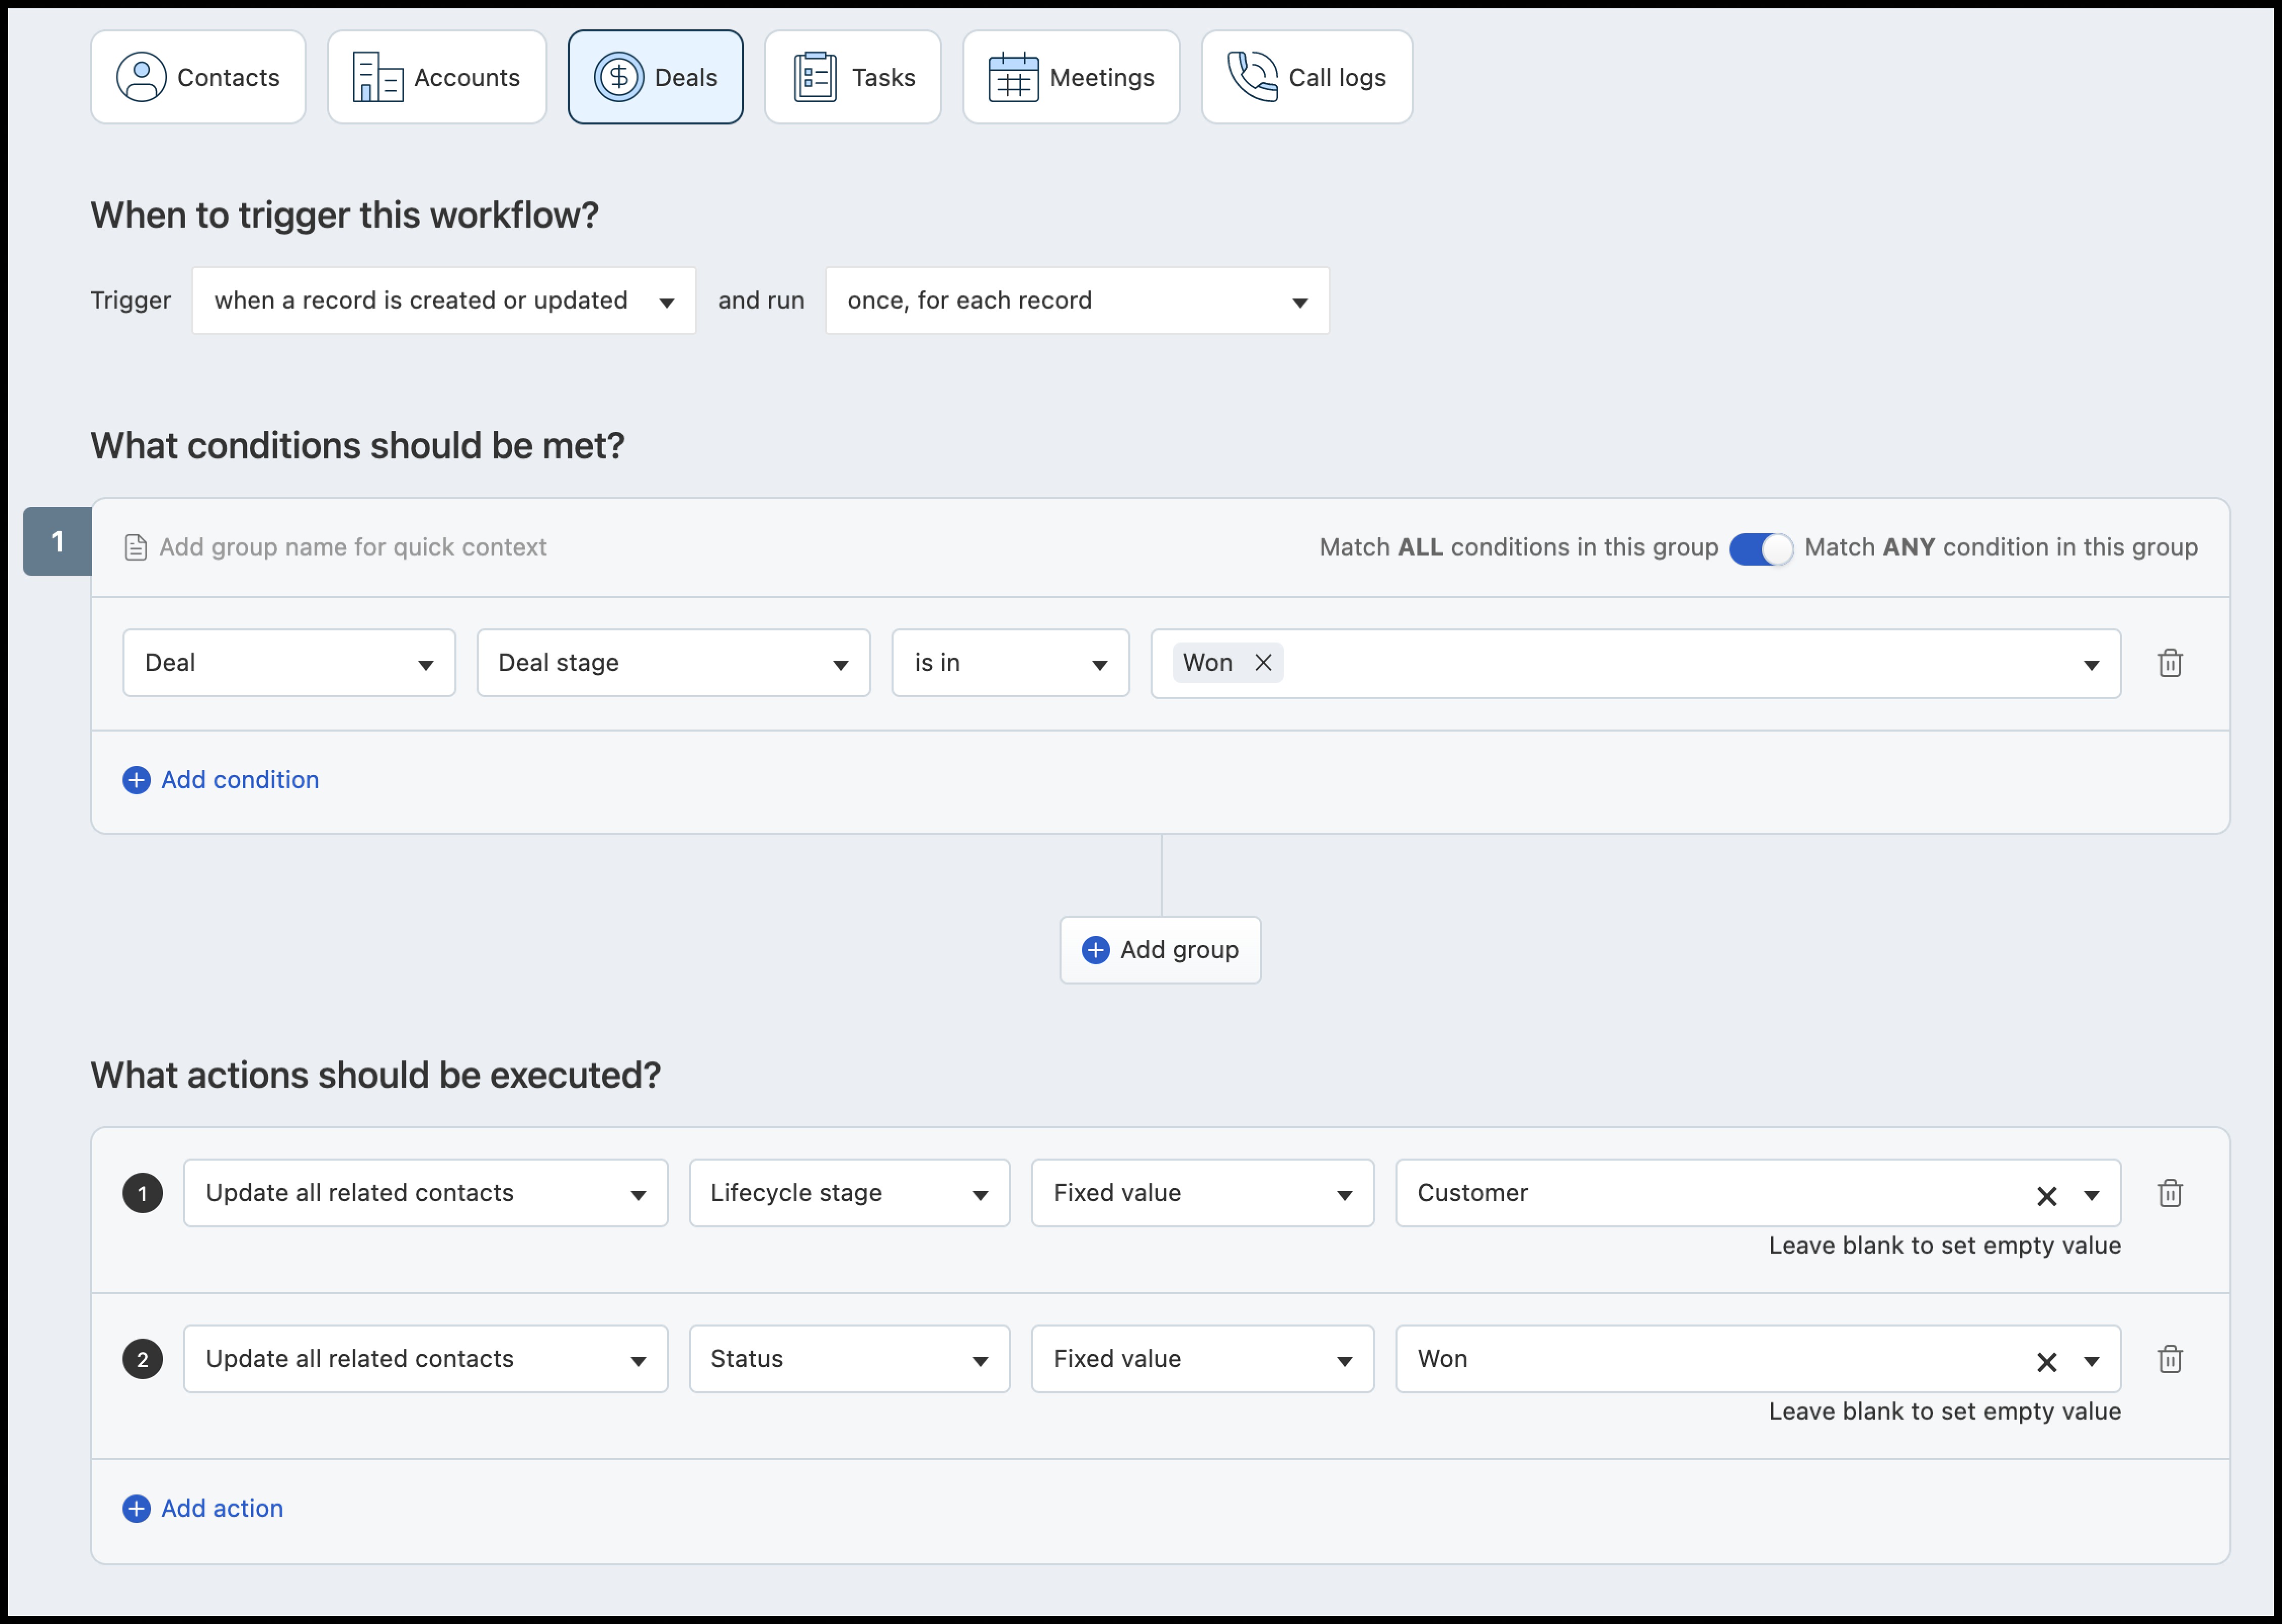Open the 'is in' operator dropdown
Screen dimensions: 2282x1624
click(x=1010, y=662)
